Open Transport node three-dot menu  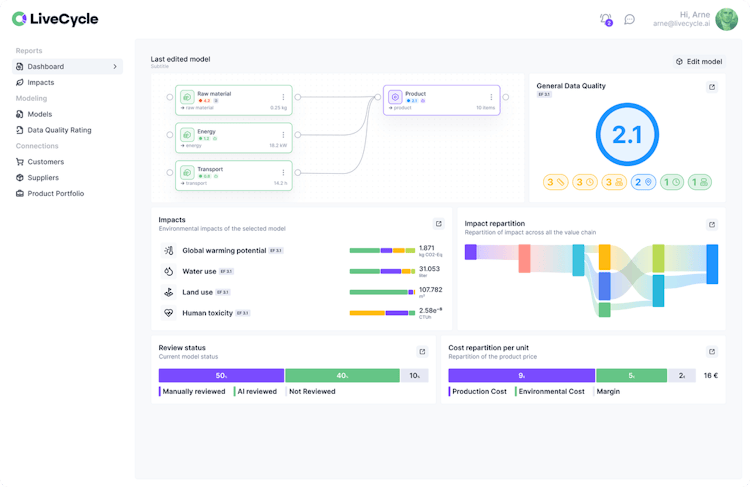click(x=283, y=173)
